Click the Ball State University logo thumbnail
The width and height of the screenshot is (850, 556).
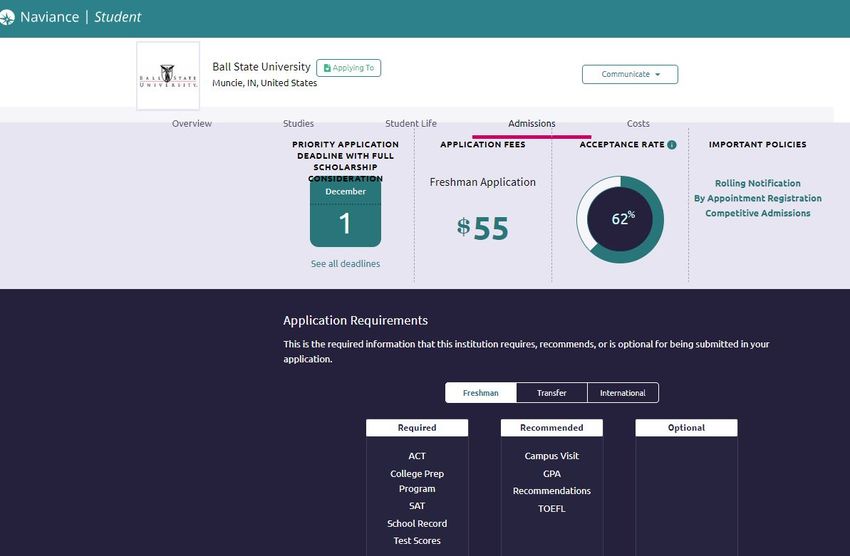point(168,76)
